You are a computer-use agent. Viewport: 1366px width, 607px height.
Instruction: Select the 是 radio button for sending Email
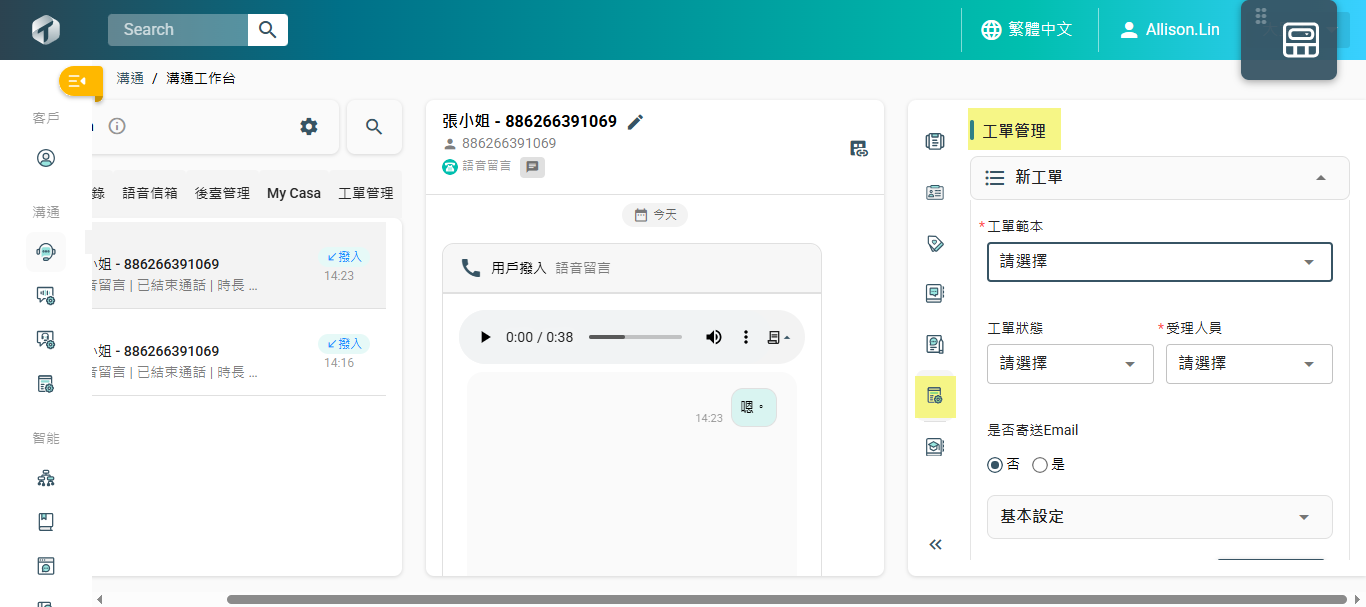coord(1040,465)
